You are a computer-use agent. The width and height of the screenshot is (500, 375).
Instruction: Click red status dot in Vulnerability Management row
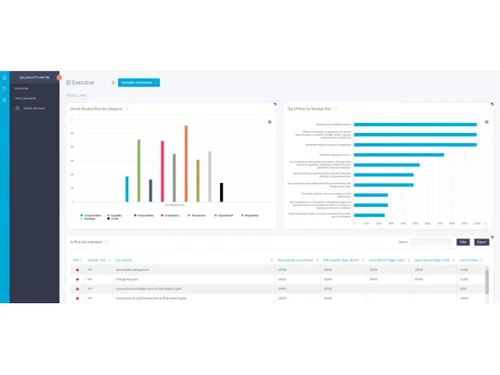tap(77, 270)
